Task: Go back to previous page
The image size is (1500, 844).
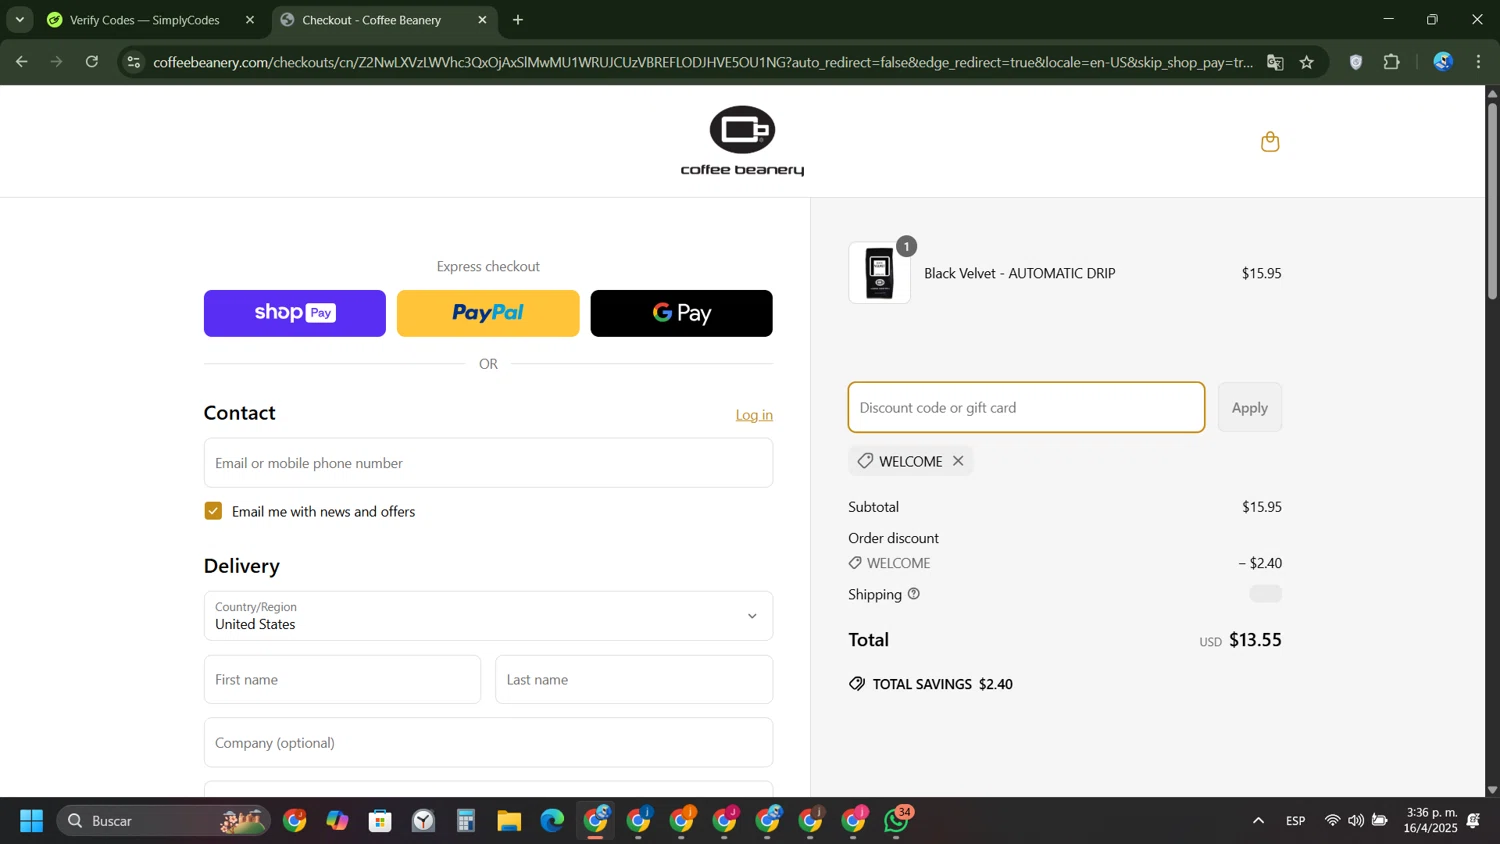Action: (x=21, y=62)
